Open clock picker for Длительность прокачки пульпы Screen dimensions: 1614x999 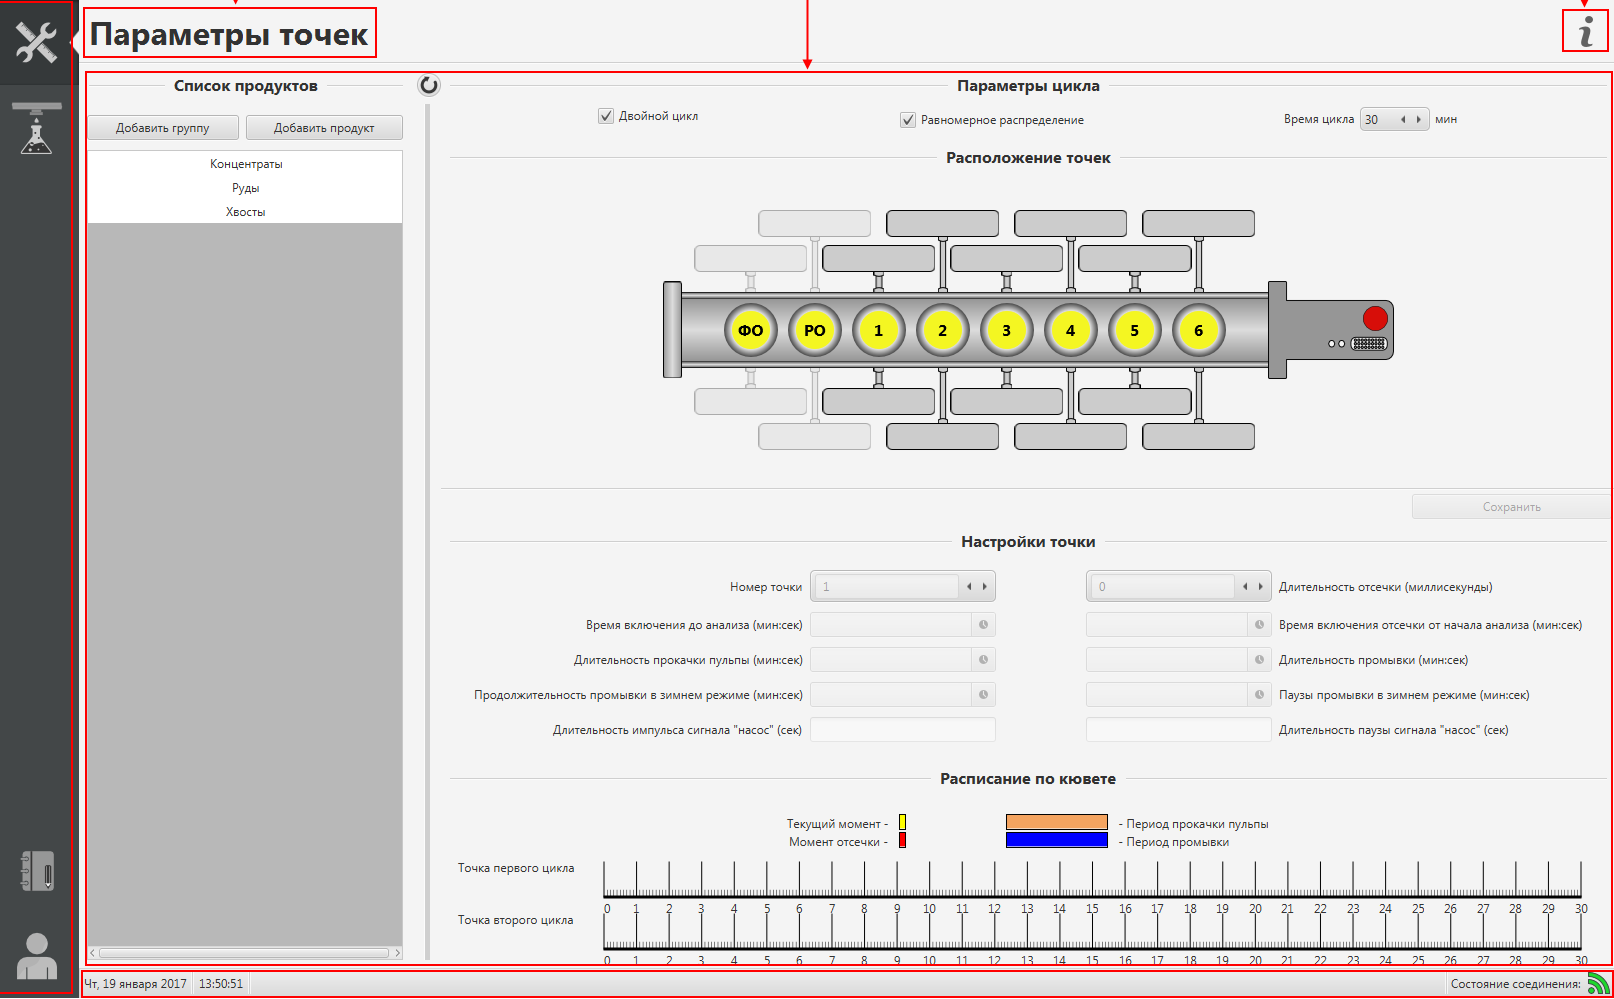coord(984,660)
